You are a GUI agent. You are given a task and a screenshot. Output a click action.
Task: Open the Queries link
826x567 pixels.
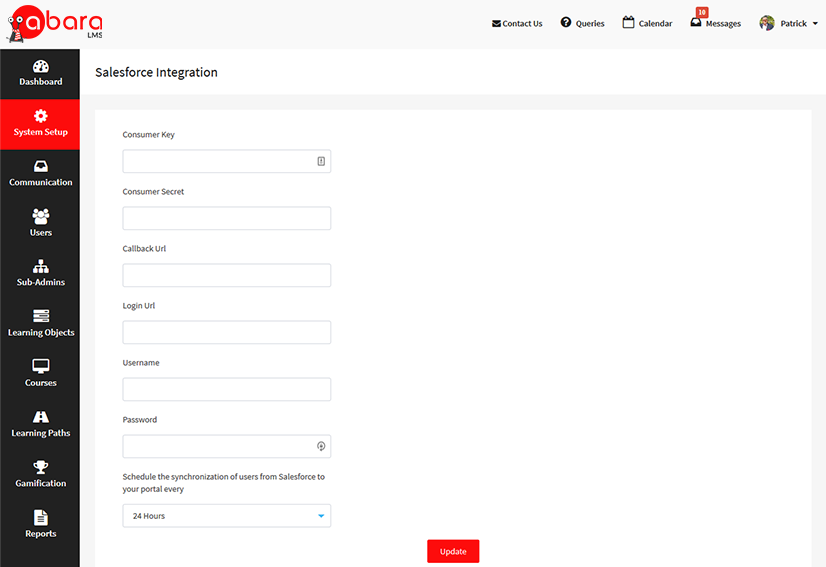[590, 24]
